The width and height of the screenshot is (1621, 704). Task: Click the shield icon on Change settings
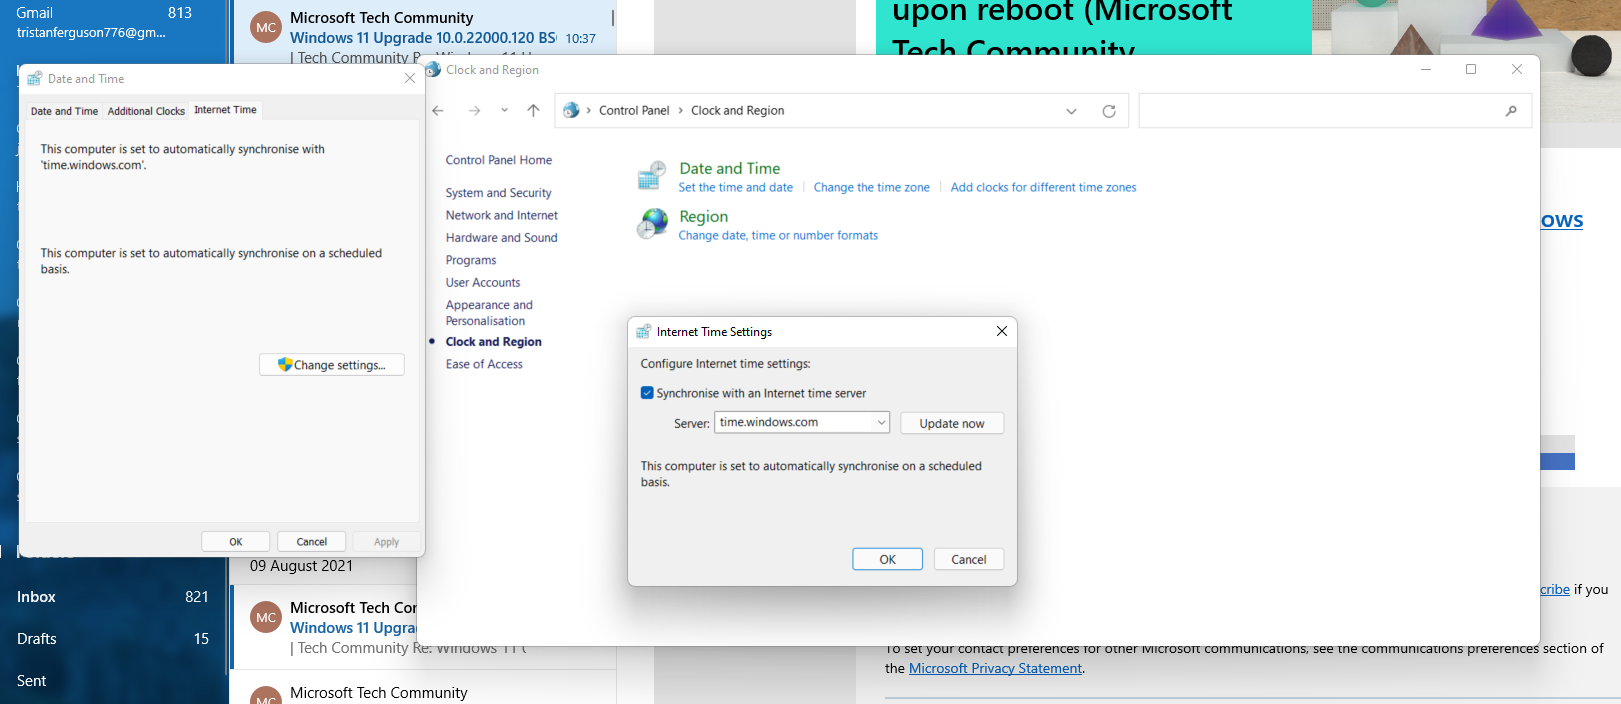click(285, 365)
